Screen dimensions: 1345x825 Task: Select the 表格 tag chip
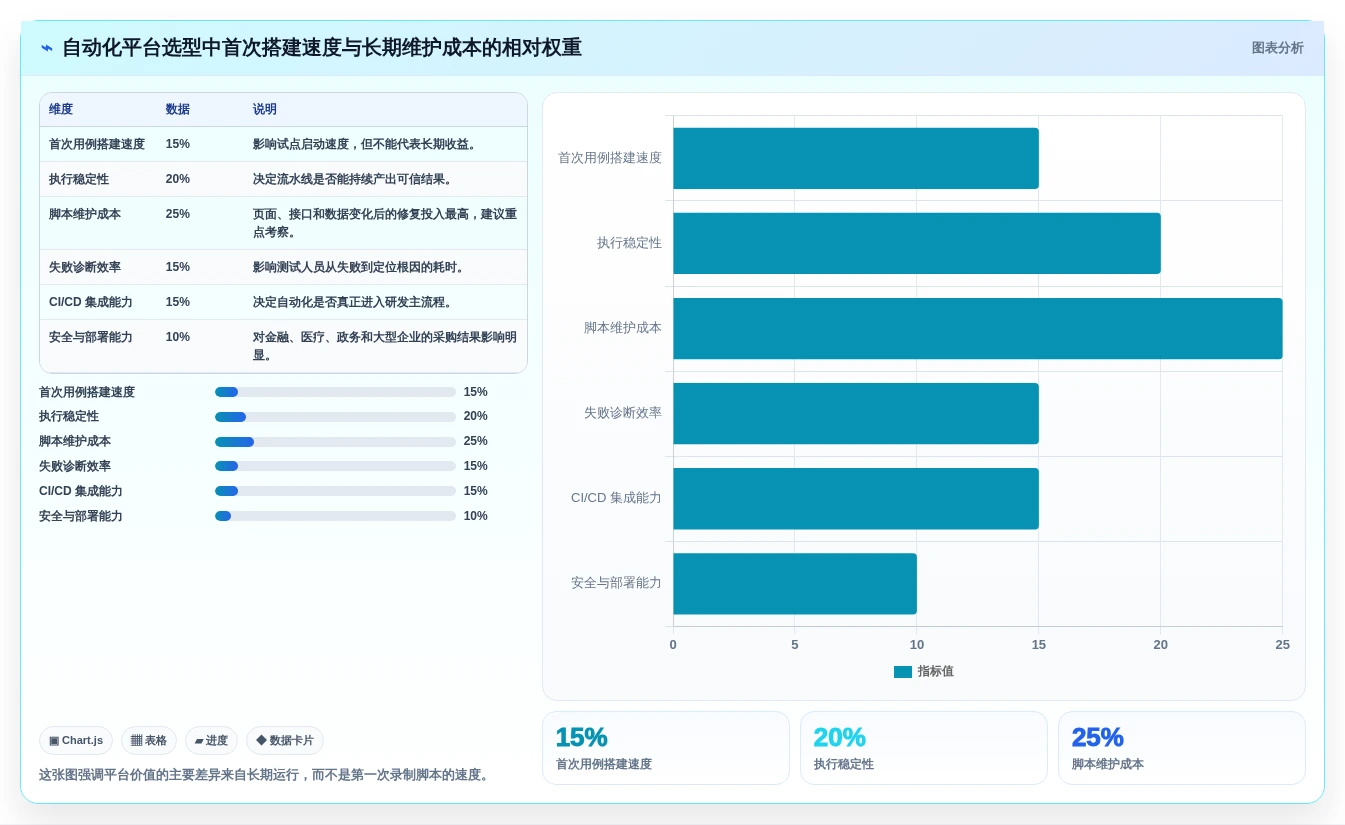coord(149,740)
